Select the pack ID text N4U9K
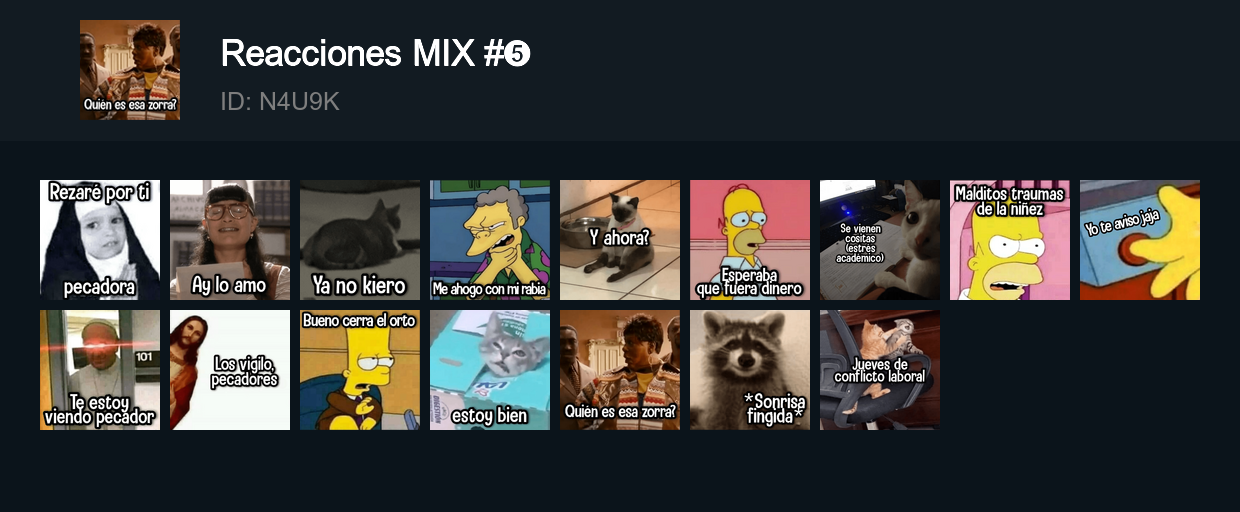The height and width of the screenshot is (512, 1240). pos(280,101)
